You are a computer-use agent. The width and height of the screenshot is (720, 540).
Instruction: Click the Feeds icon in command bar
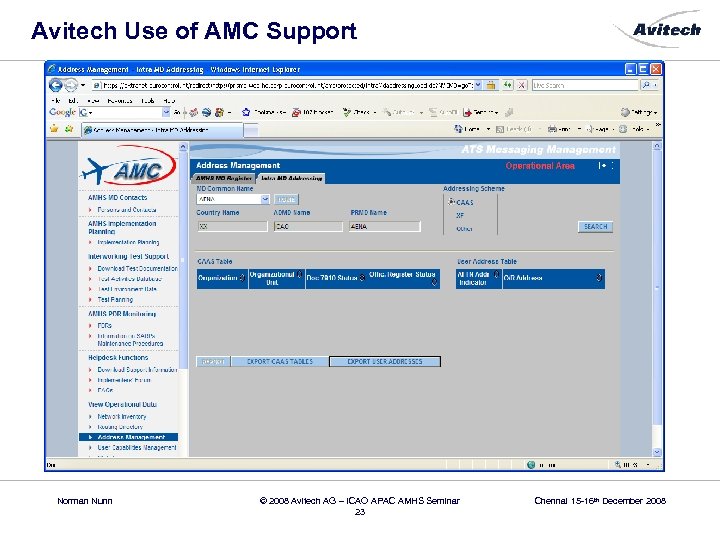500,129
